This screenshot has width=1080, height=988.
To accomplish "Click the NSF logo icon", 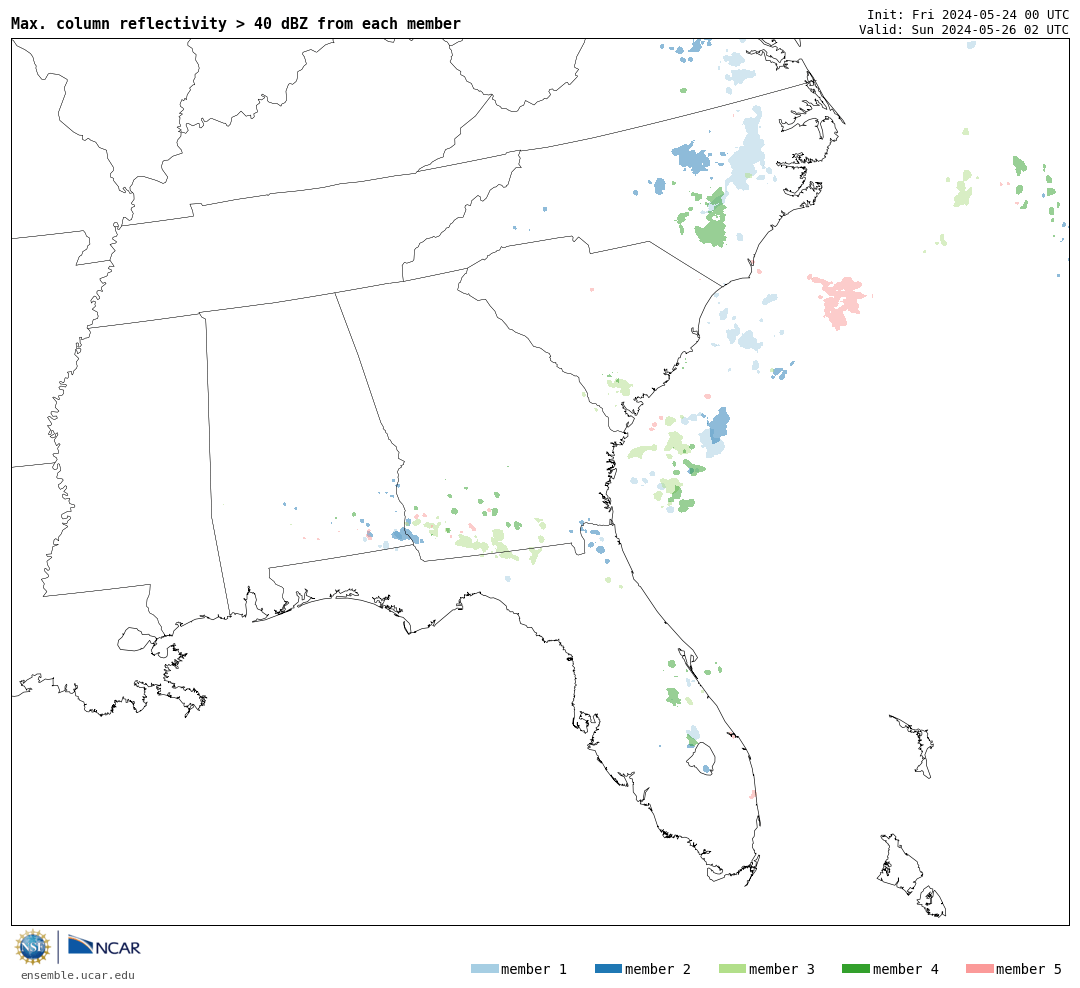I will [32, 947].
